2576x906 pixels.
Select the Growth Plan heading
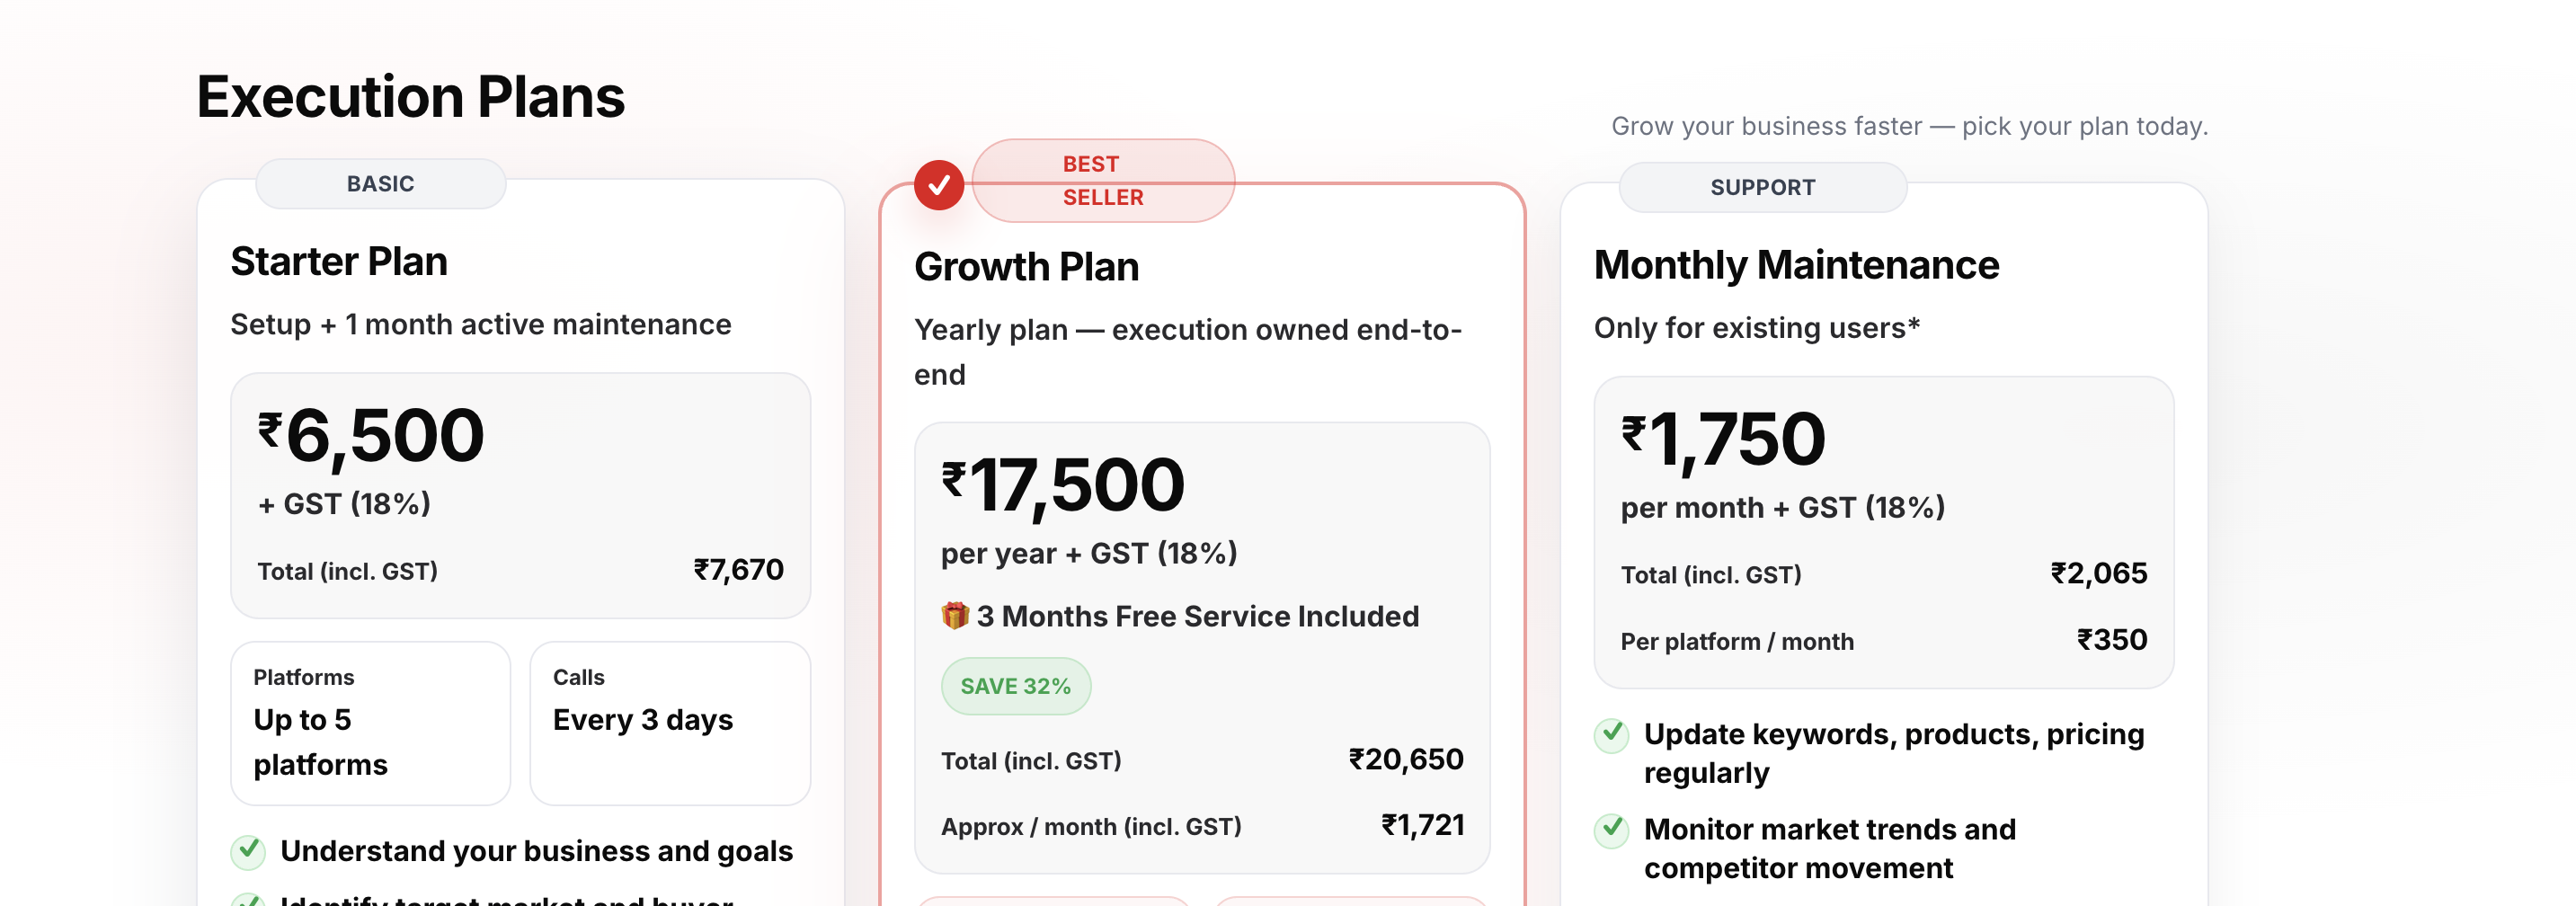coord(1026,267)
